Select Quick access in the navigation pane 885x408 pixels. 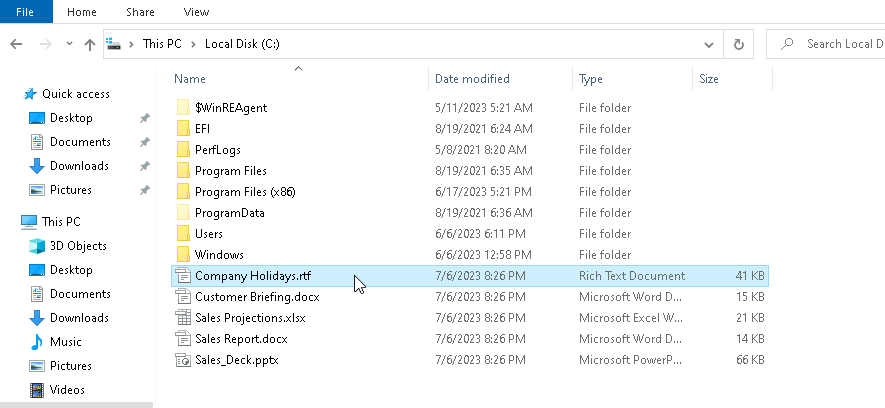pos(76,94)
